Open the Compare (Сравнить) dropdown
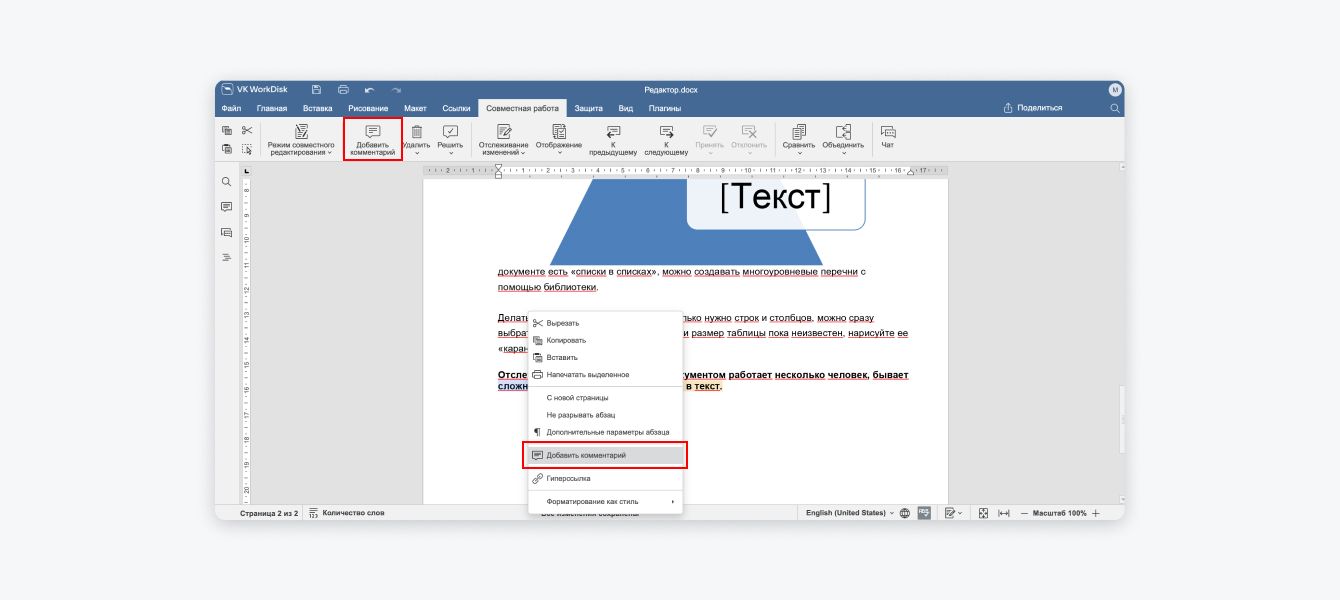The width and height of the screenshot is (1340, 600). coord(799,140)
